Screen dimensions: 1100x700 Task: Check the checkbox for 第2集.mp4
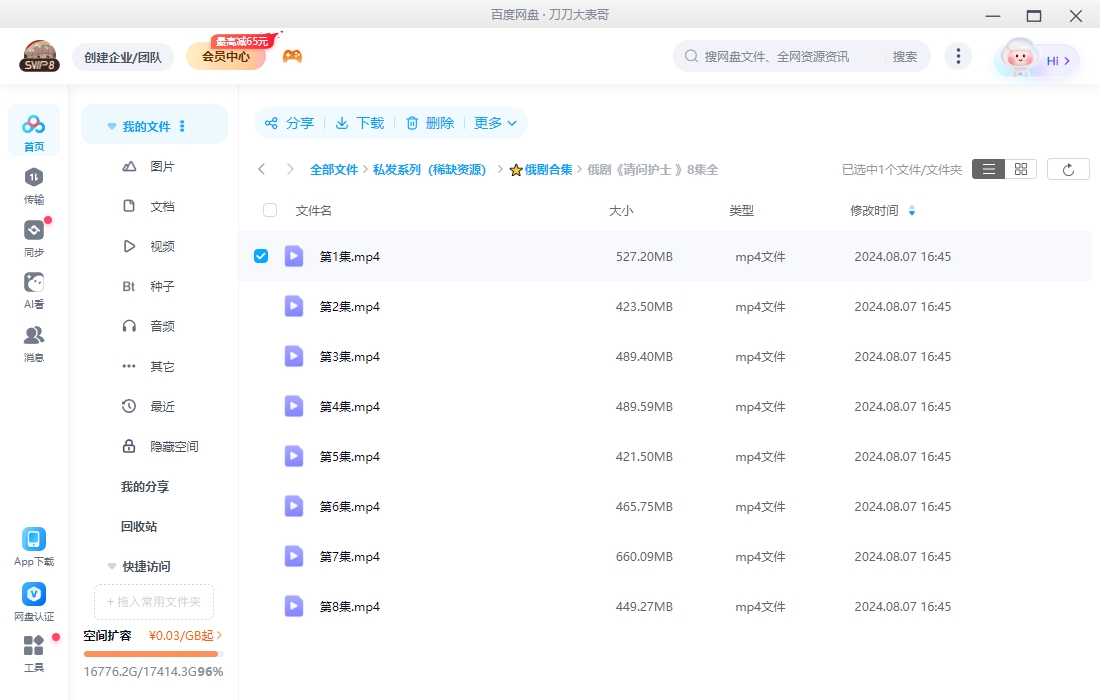coord(261,306)
